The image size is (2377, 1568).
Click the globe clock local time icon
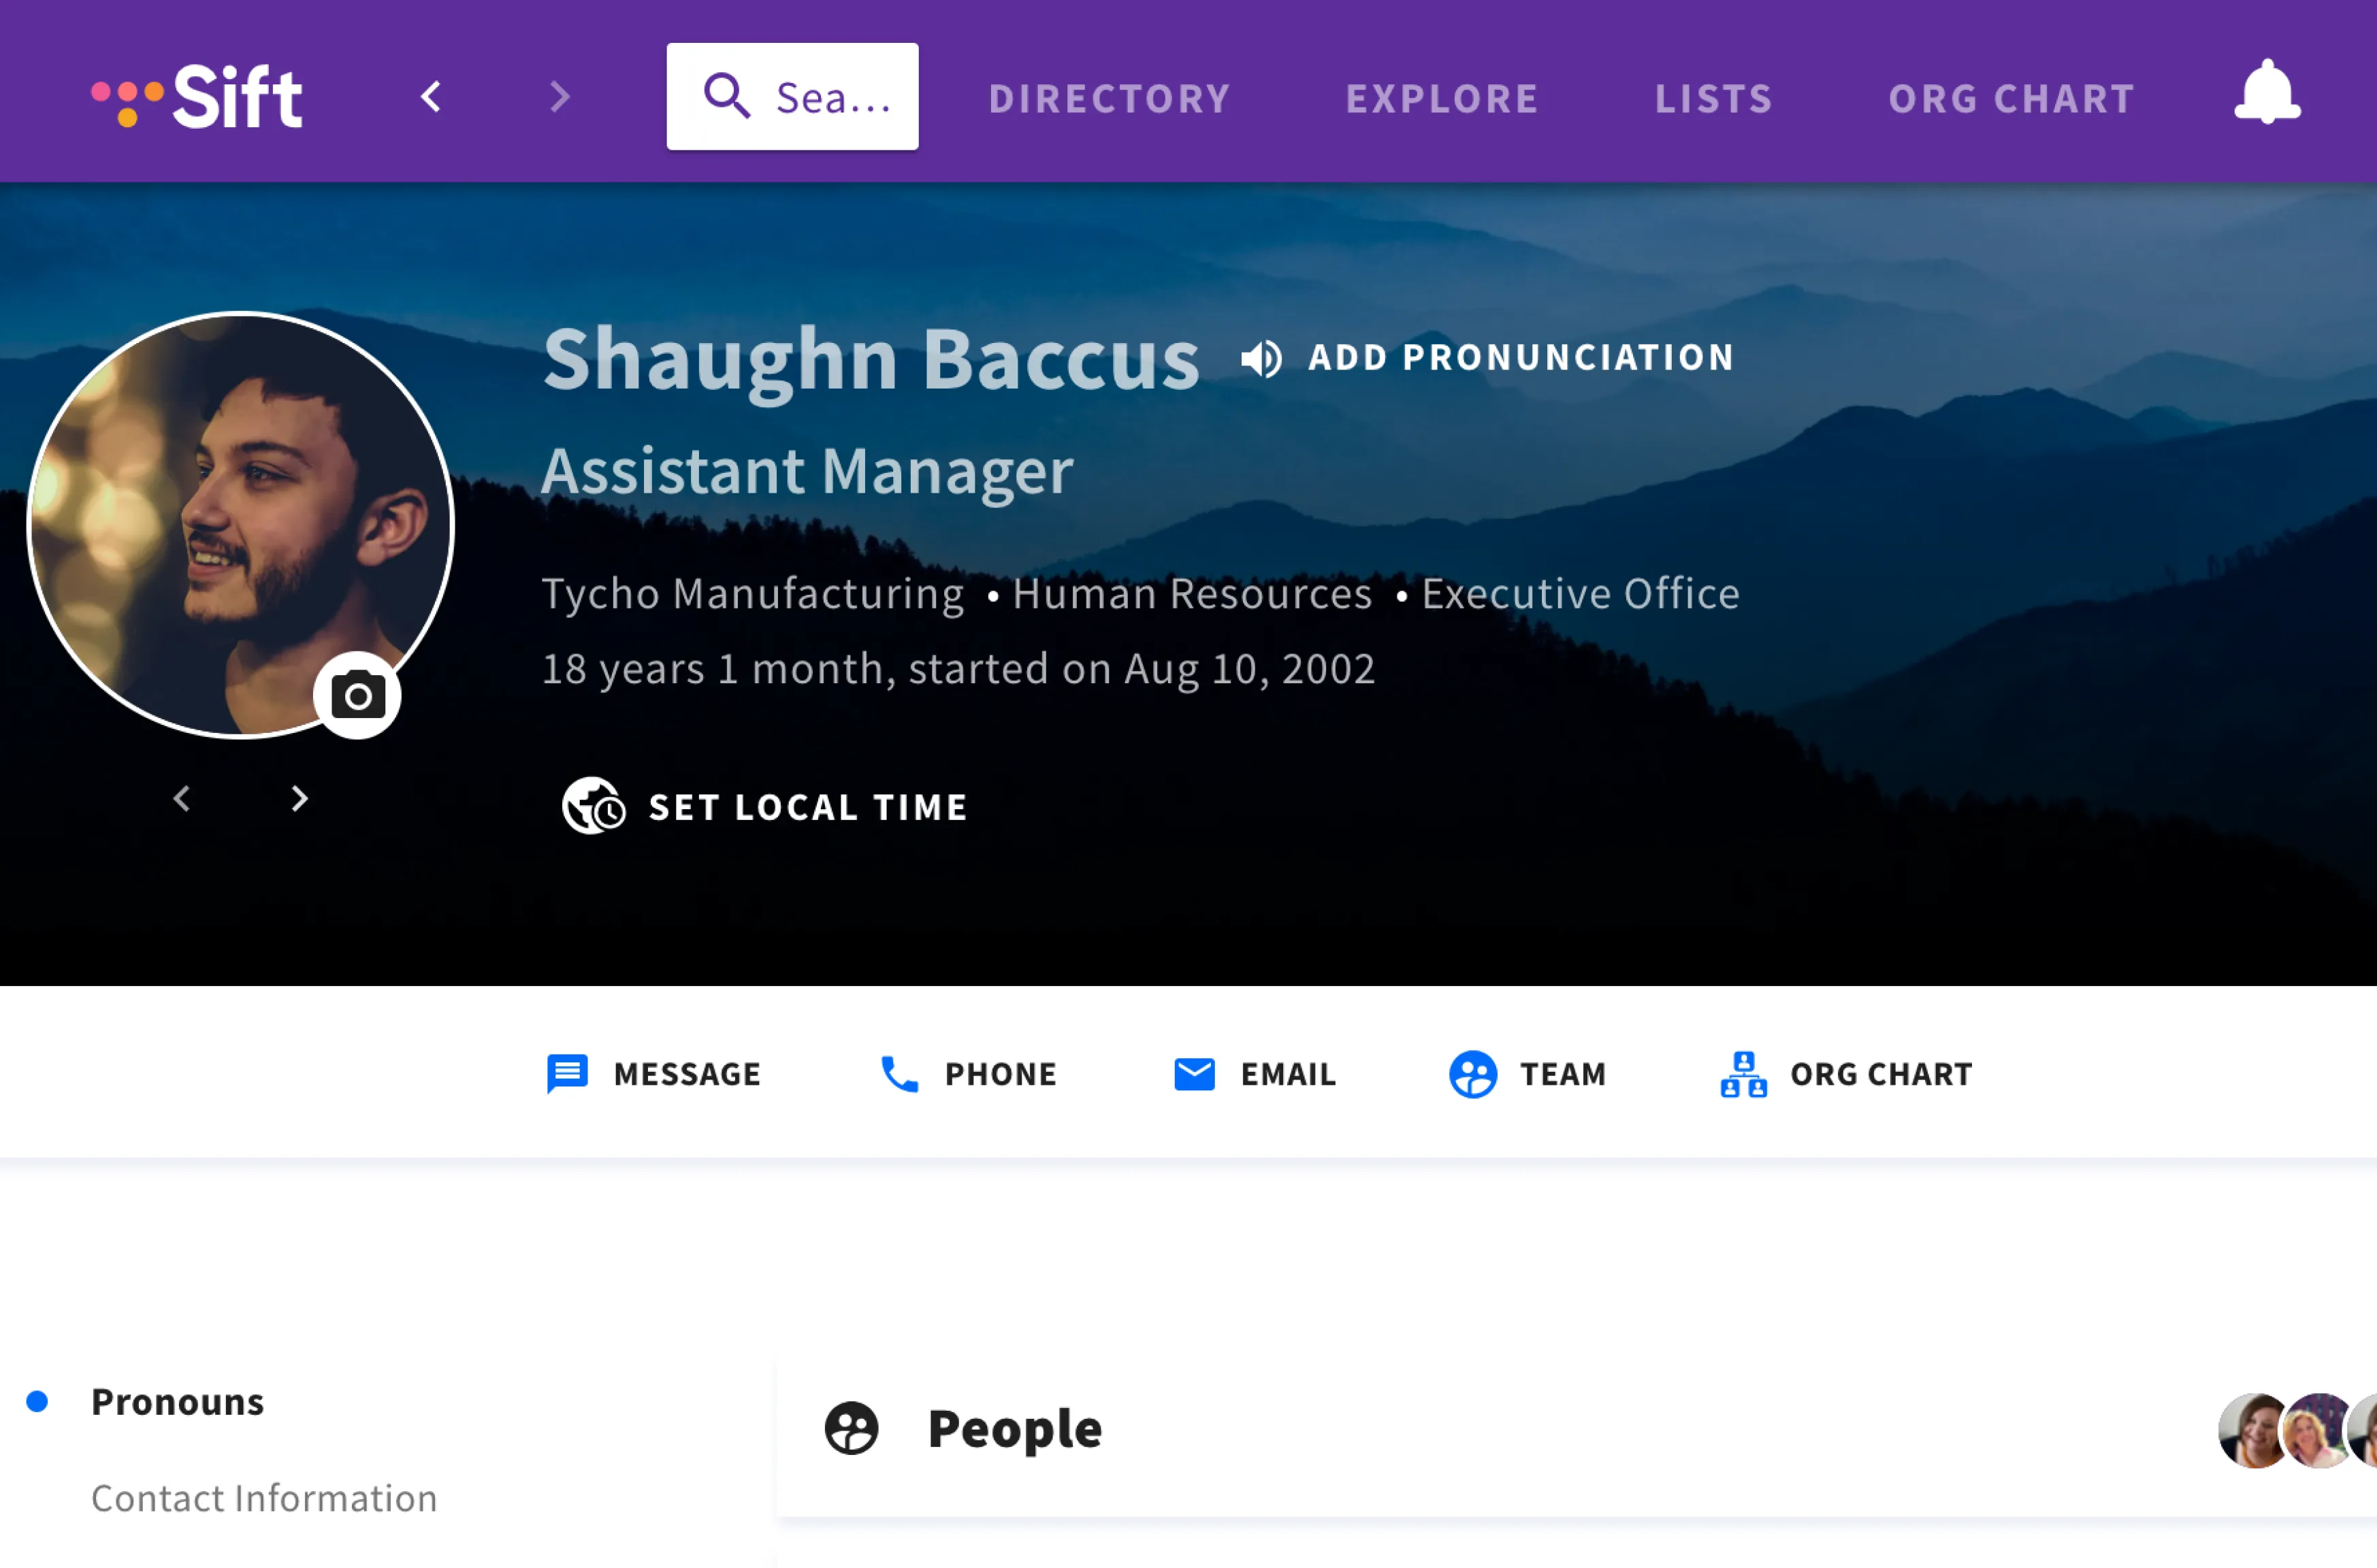point(593,806)
